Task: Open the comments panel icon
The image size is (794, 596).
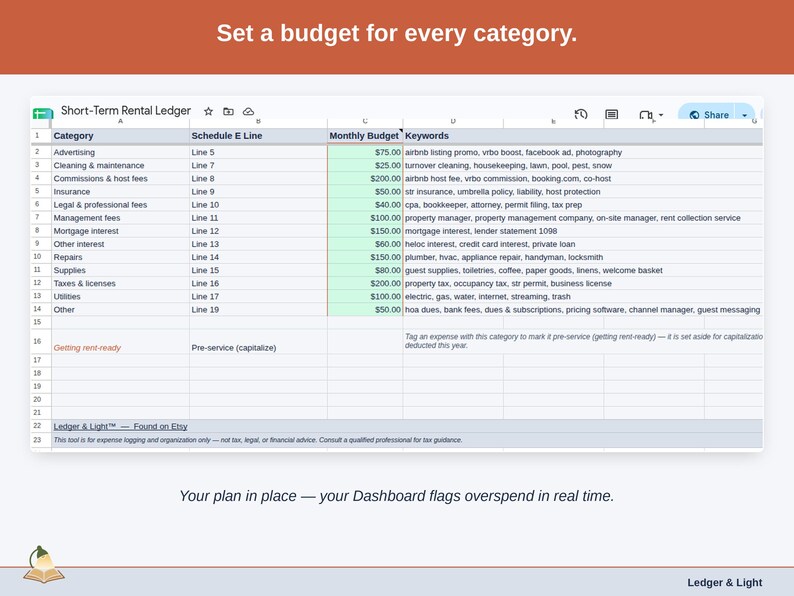Action: tap(612, 114)
